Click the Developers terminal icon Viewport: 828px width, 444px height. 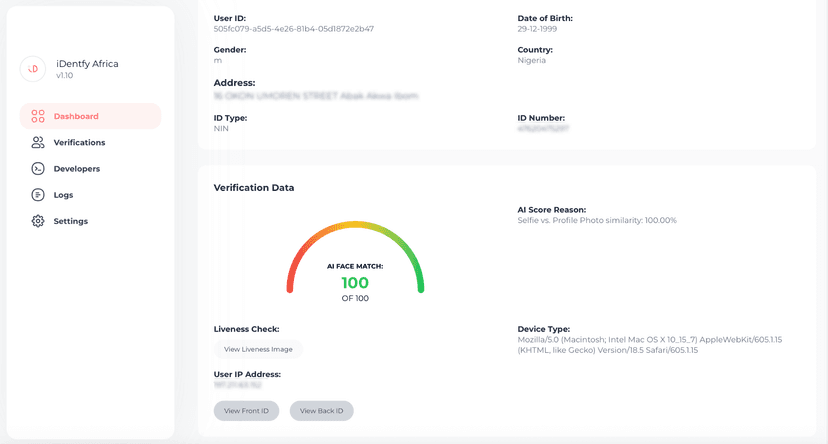(38, 168)
